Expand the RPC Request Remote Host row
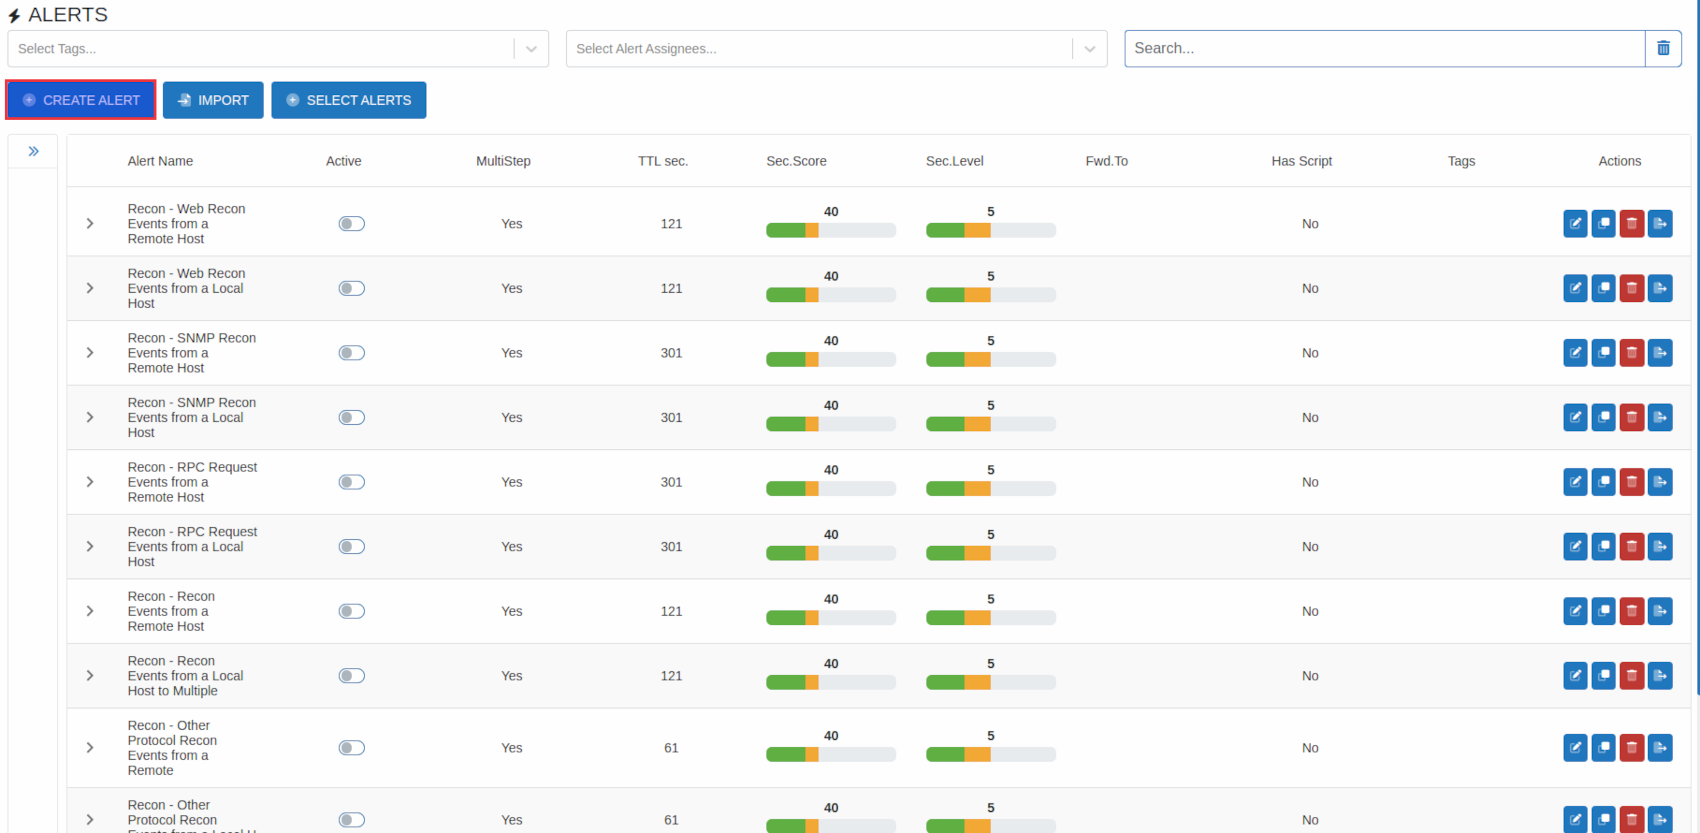The height and width of the screenshot is (833, 1700). 90,482
